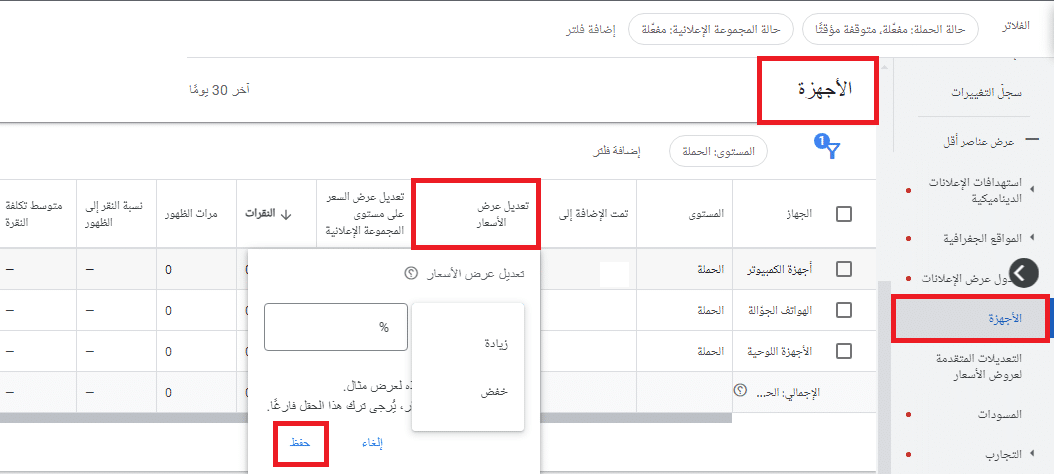Collapse عرض عناصر أقل dash icon
The height and width of the screenshot is (474, 1054).
pos(1031,139)
